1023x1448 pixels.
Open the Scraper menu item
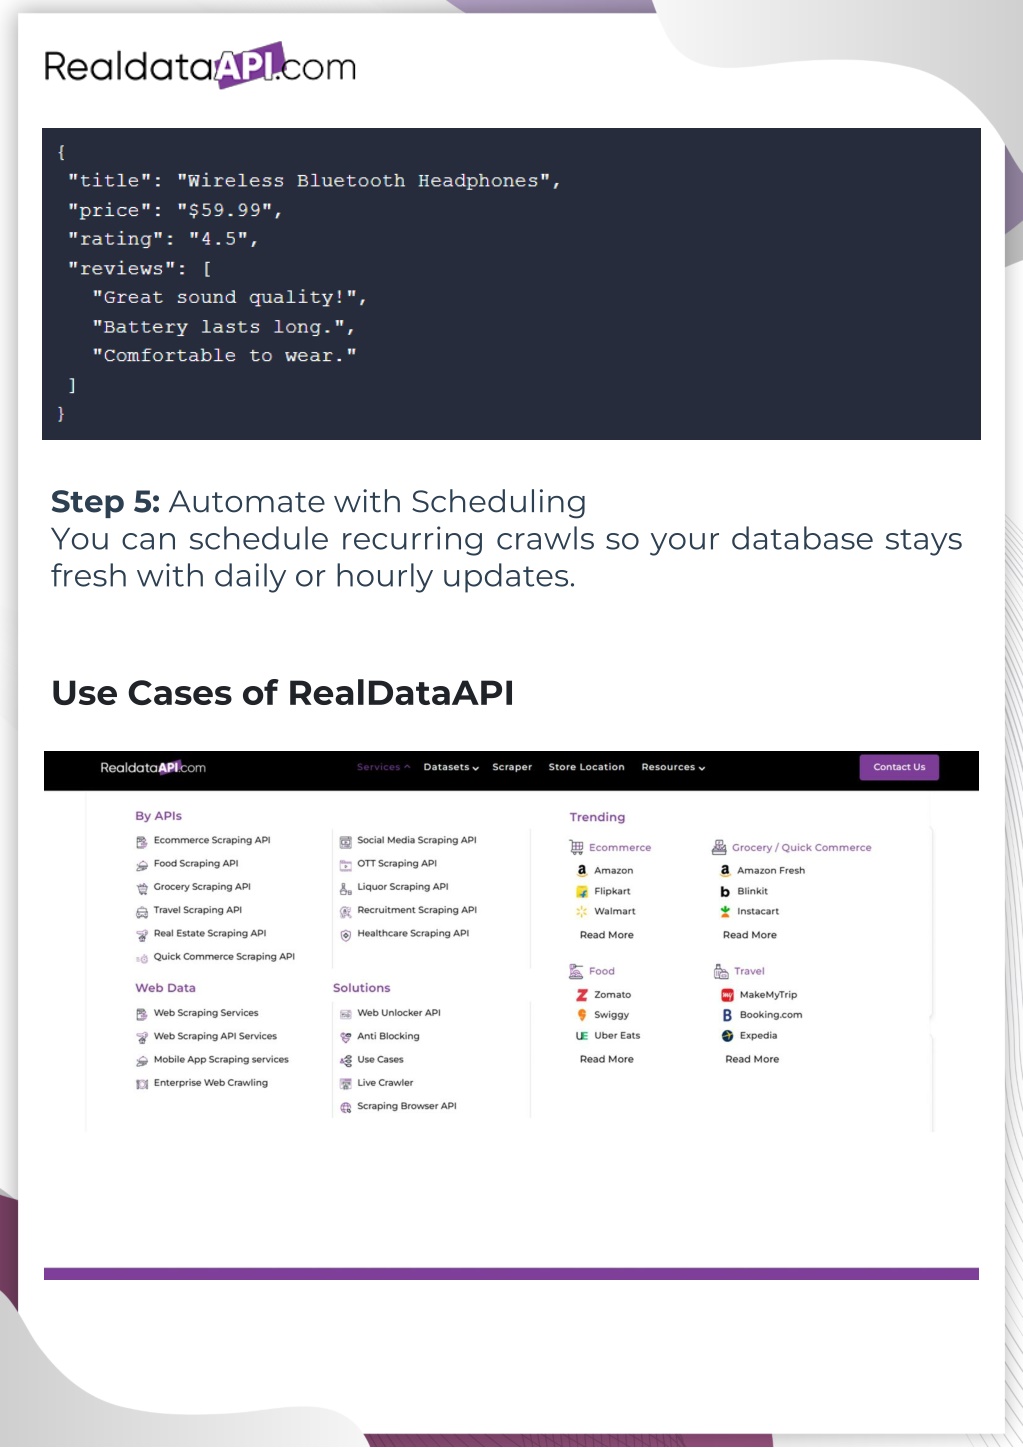click(512, 767)
